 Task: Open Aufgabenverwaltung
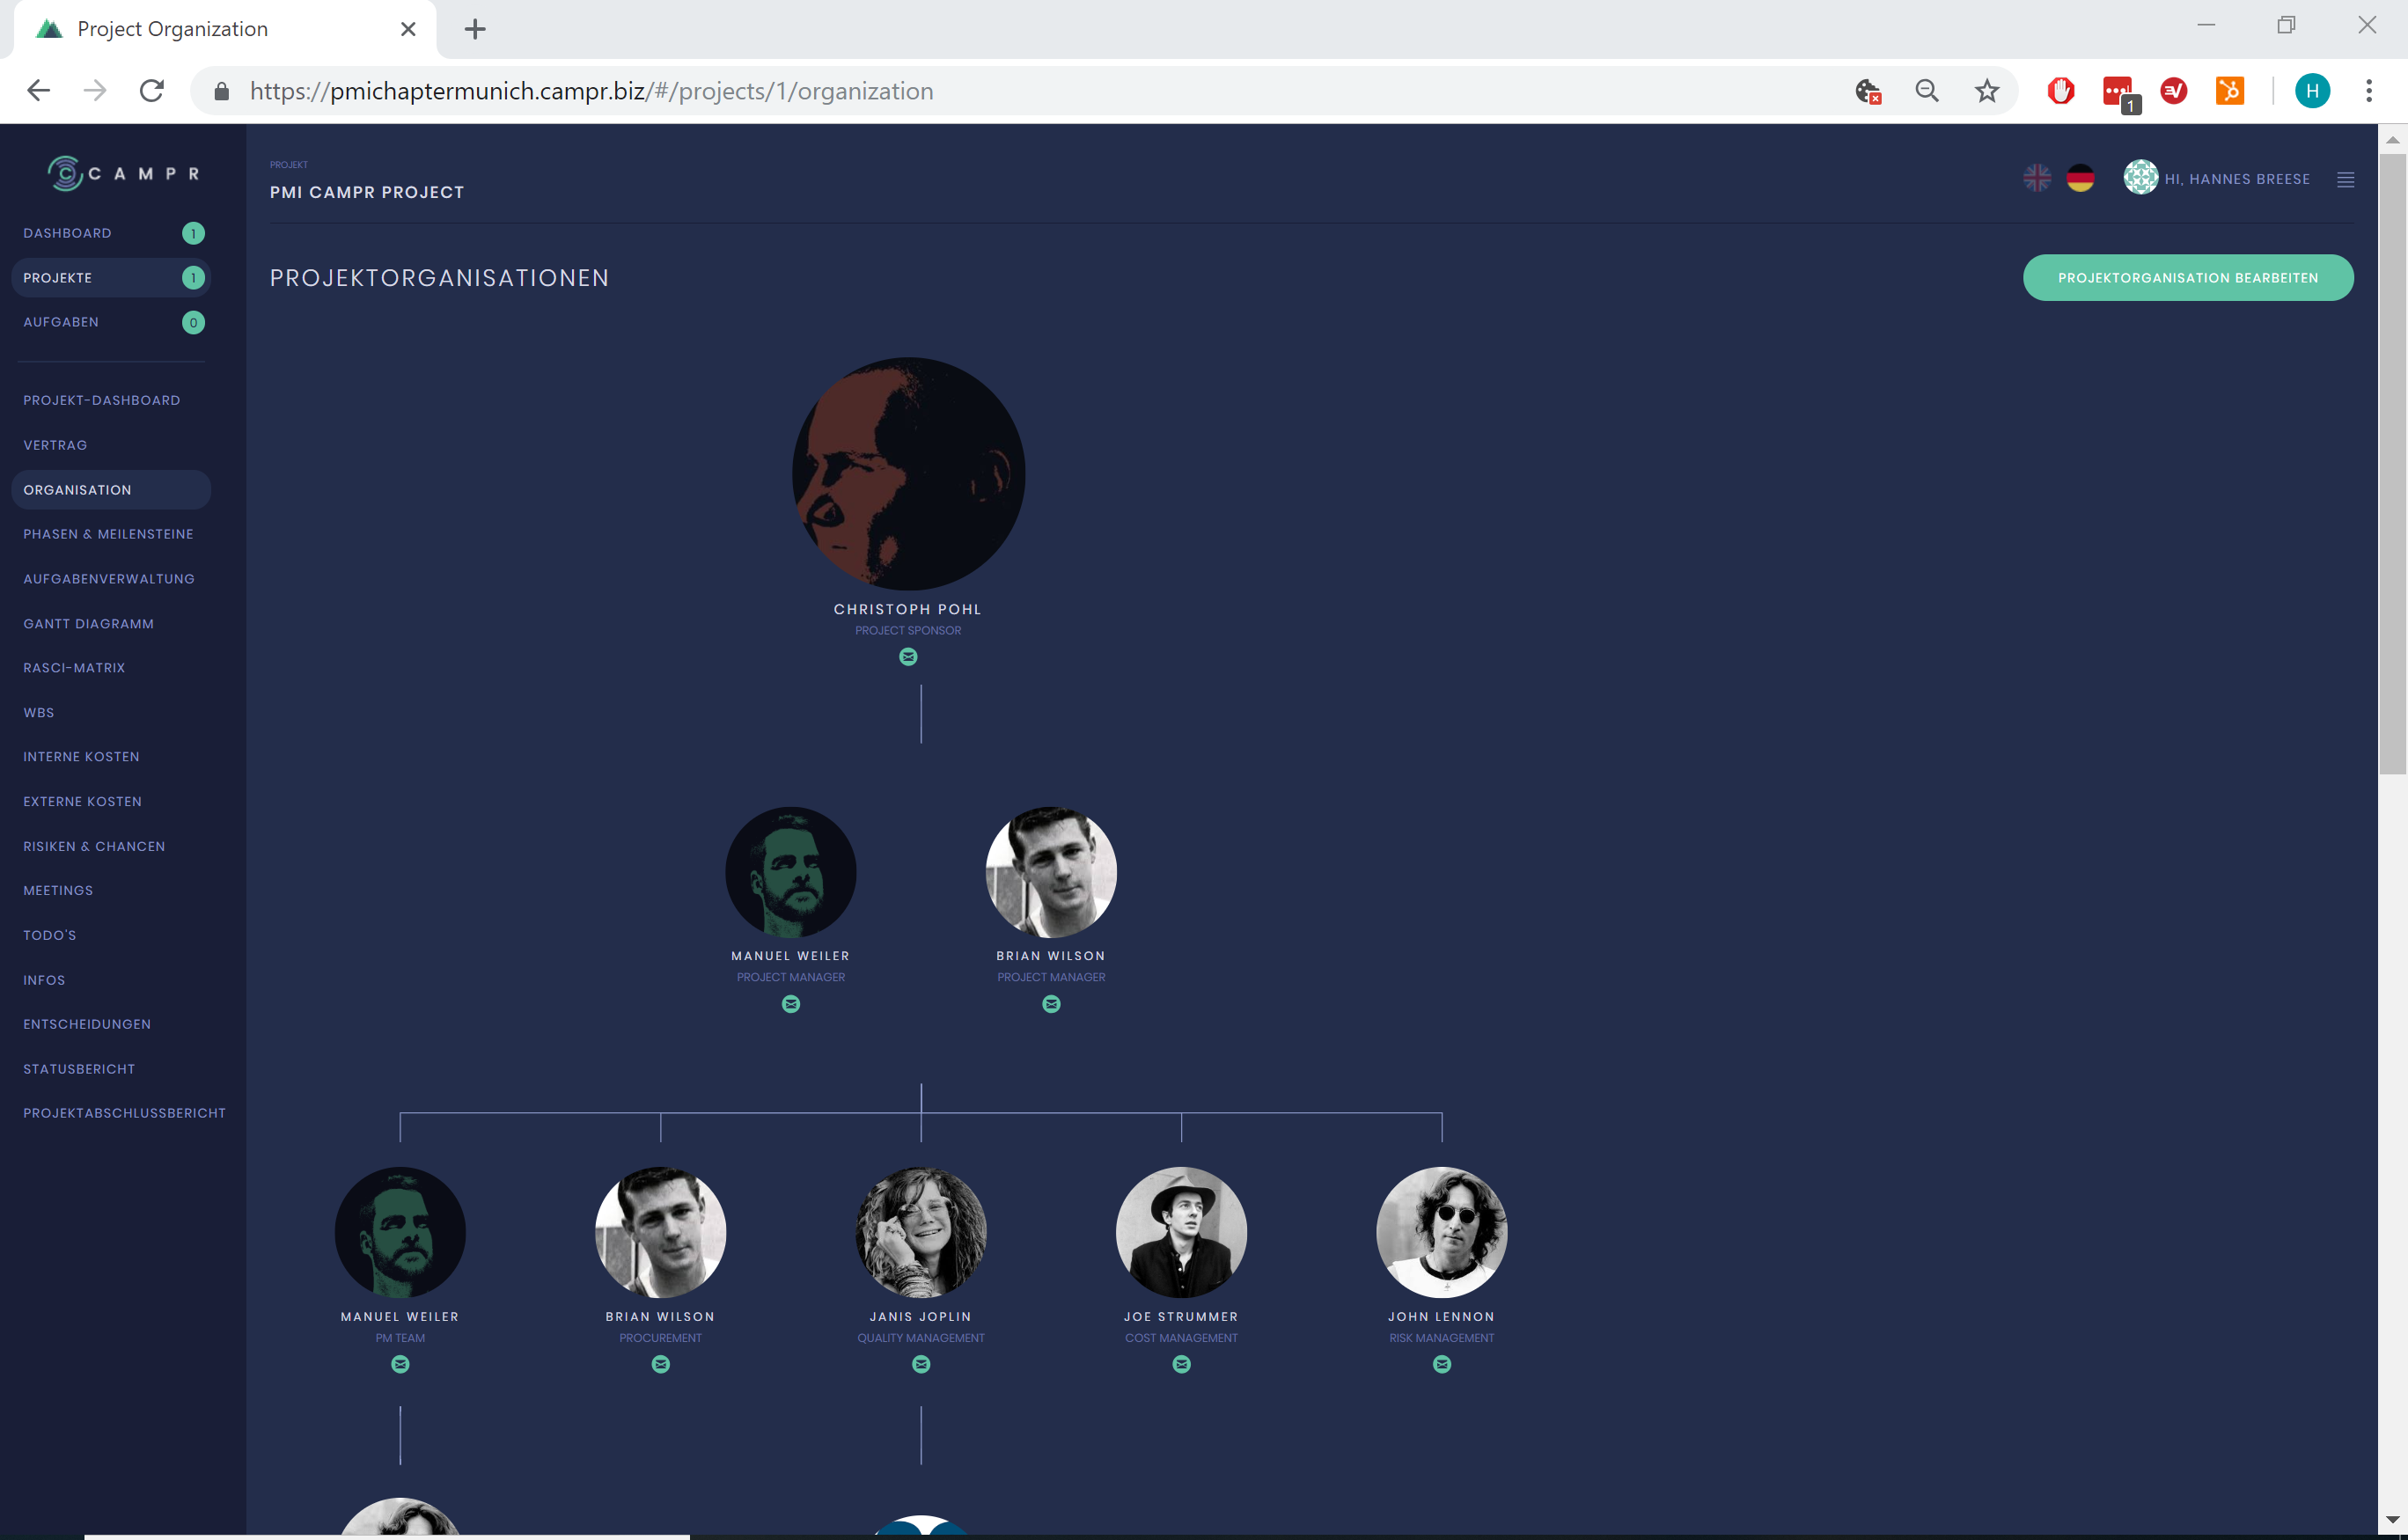109,579
